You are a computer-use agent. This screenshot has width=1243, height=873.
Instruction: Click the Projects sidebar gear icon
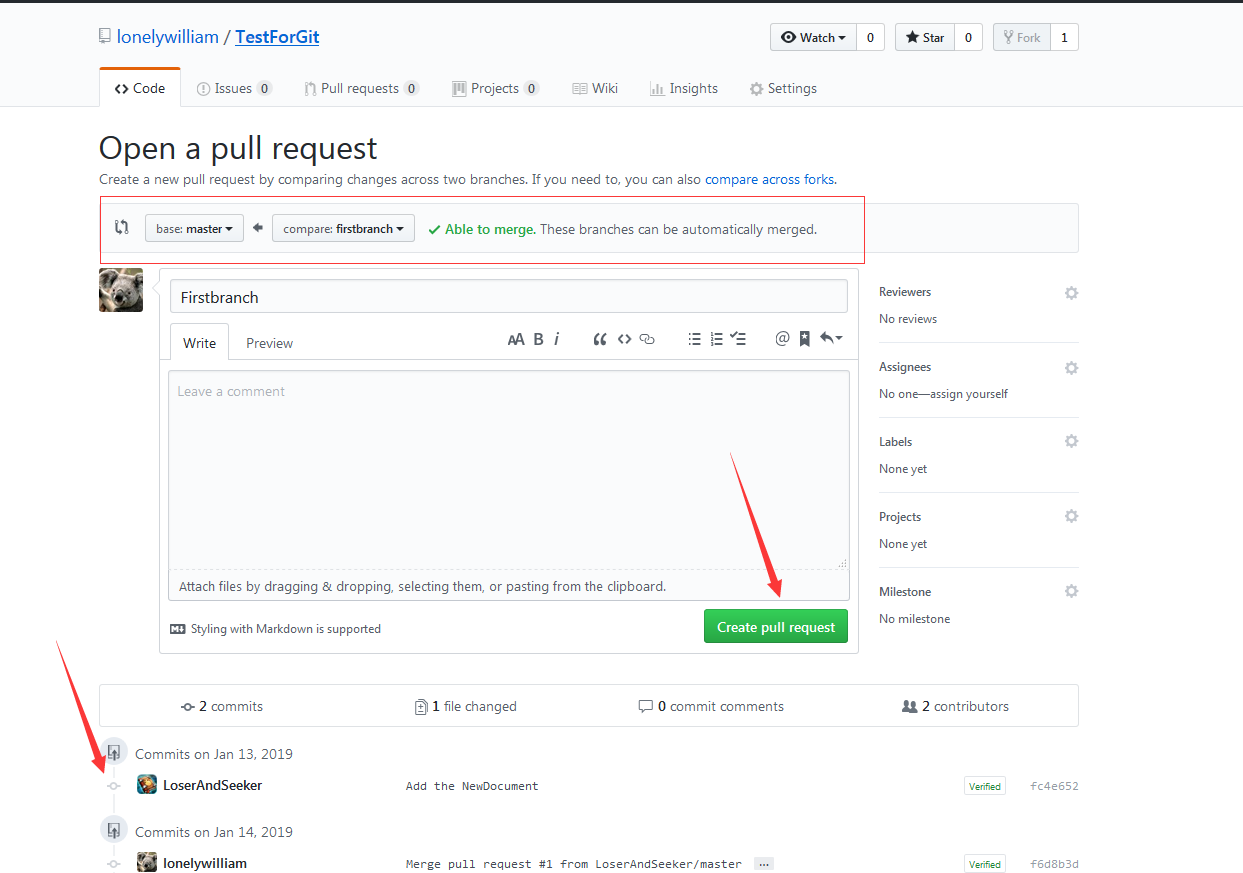(1071, 516)
